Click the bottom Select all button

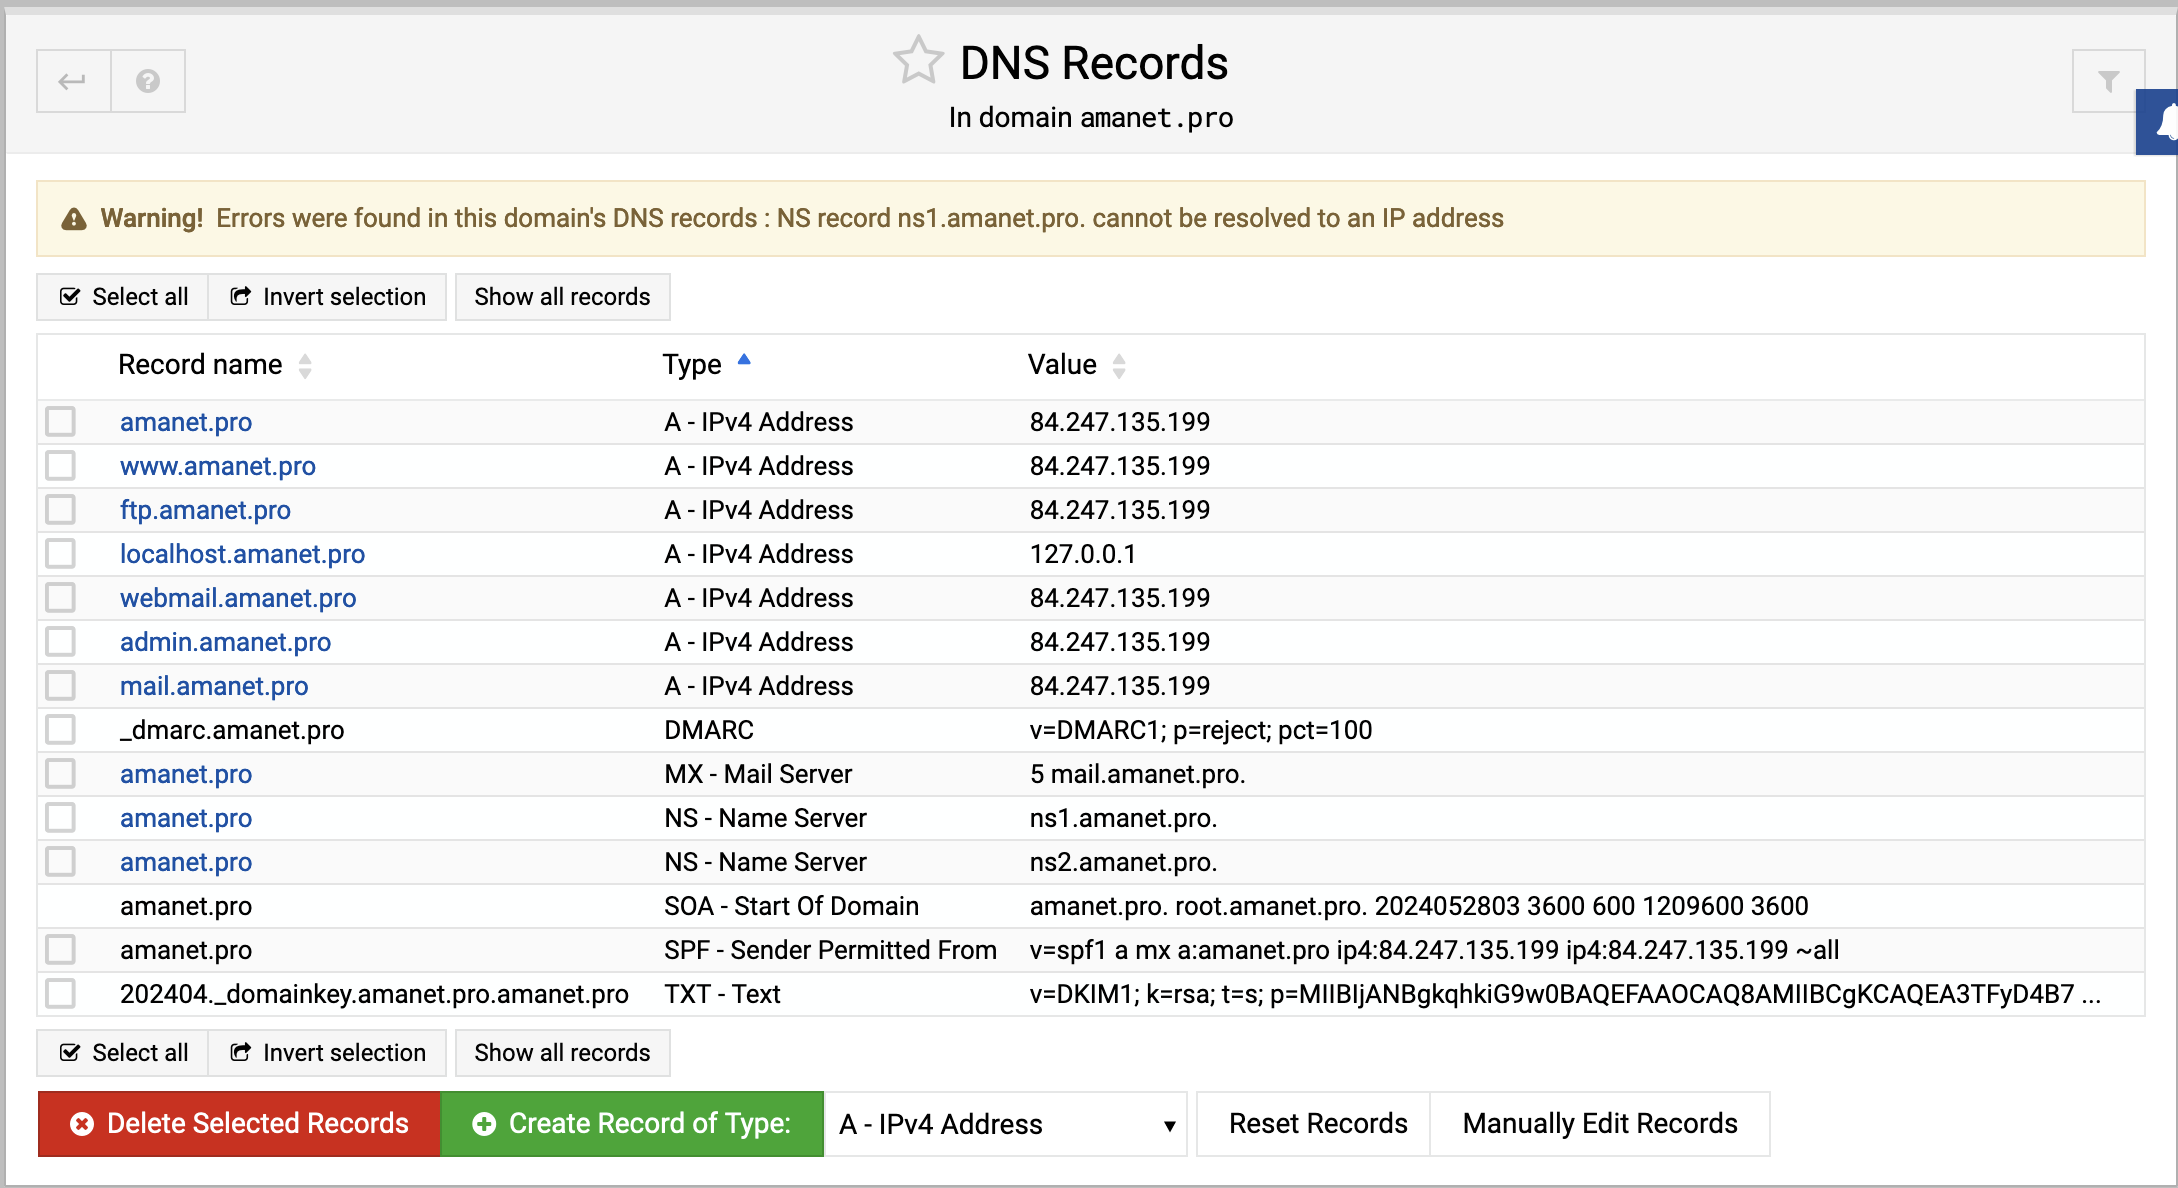(123, 1053)
